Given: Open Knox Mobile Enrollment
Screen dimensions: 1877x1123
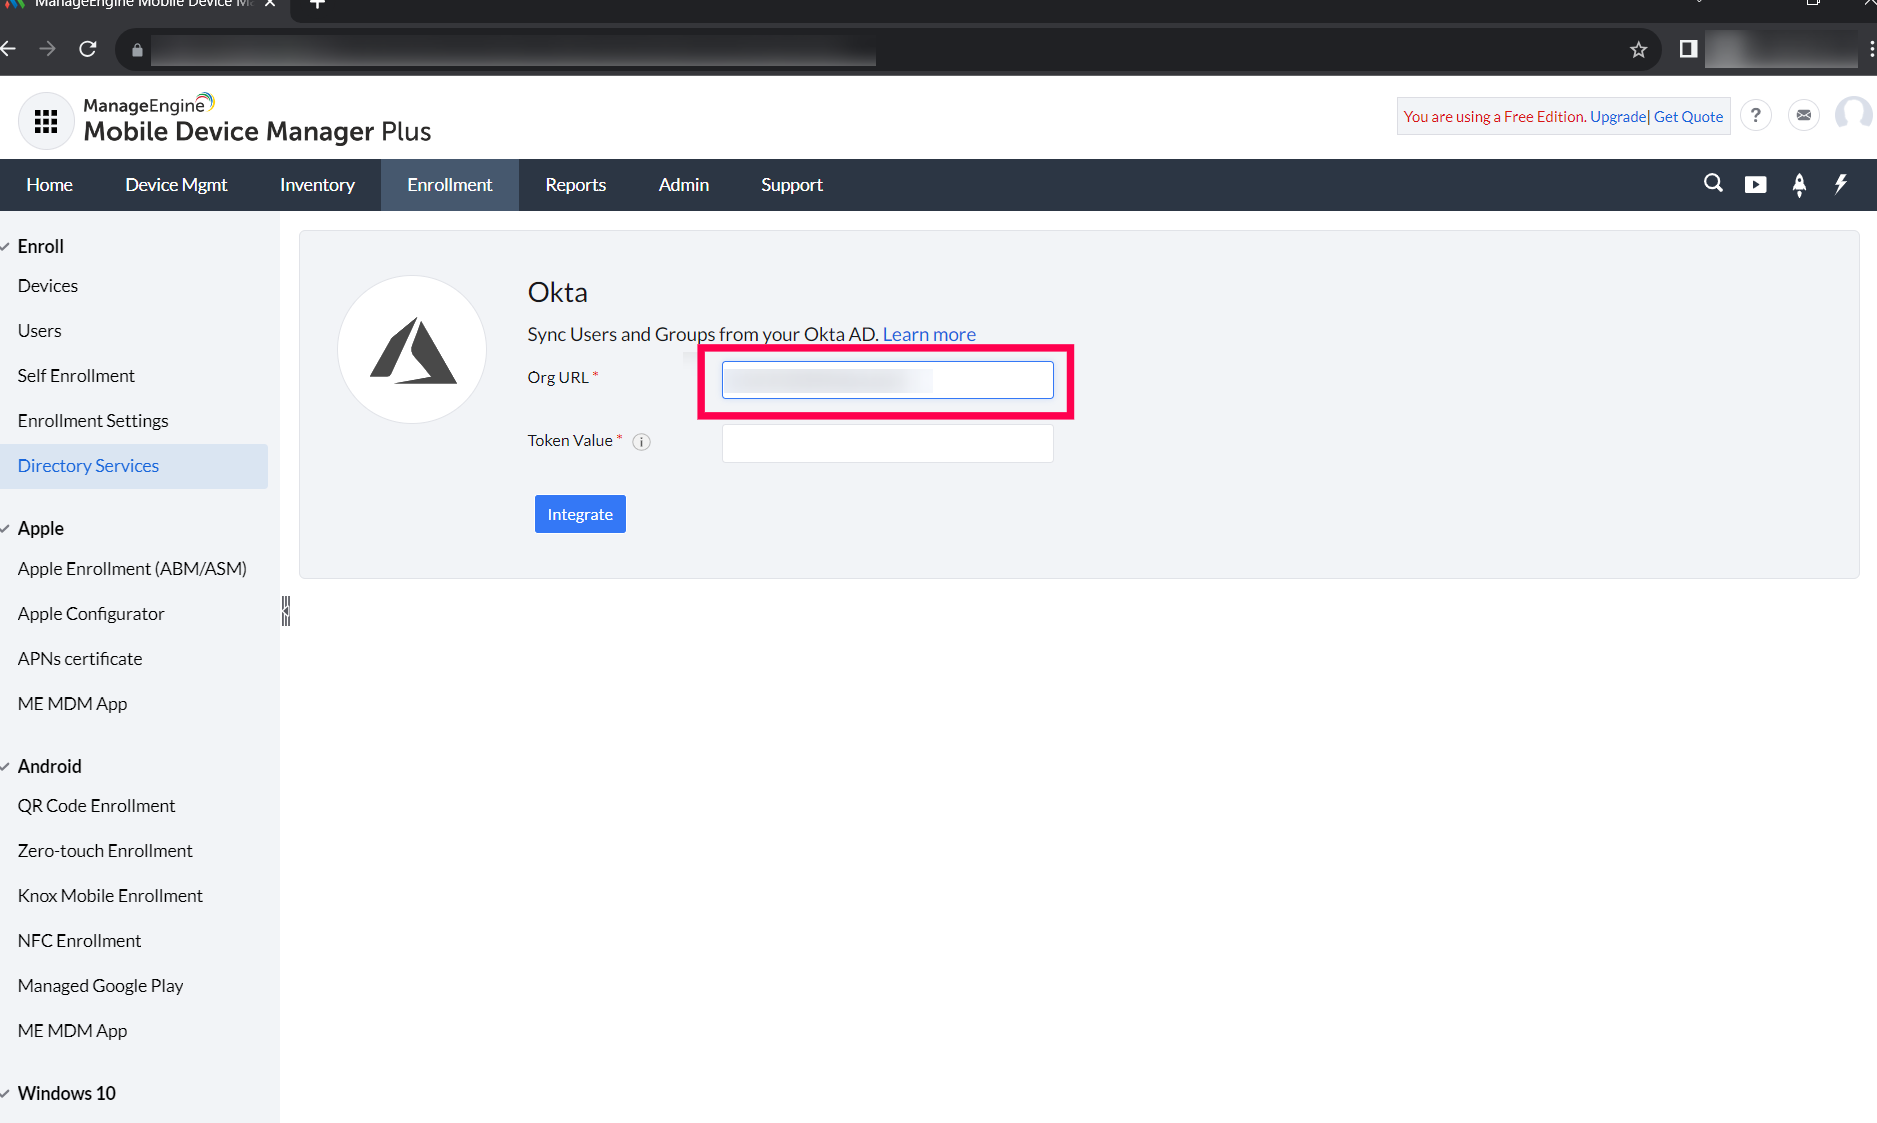Looking at the screenshot, I should pos(110,896).
